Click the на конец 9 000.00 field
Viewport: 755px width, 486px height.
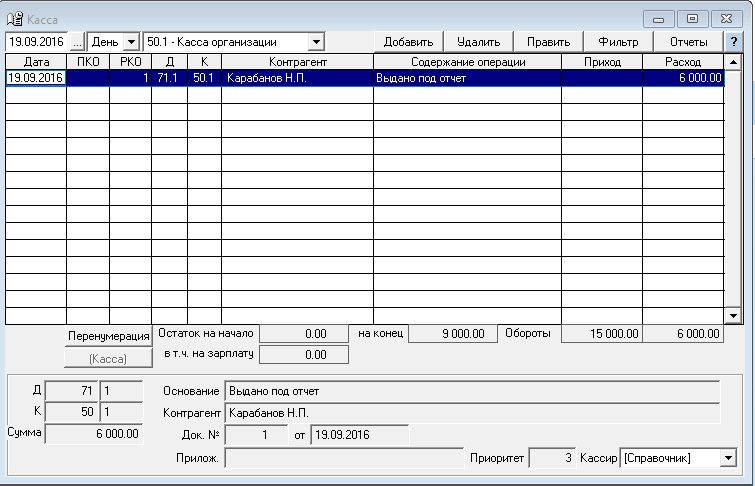453,334
